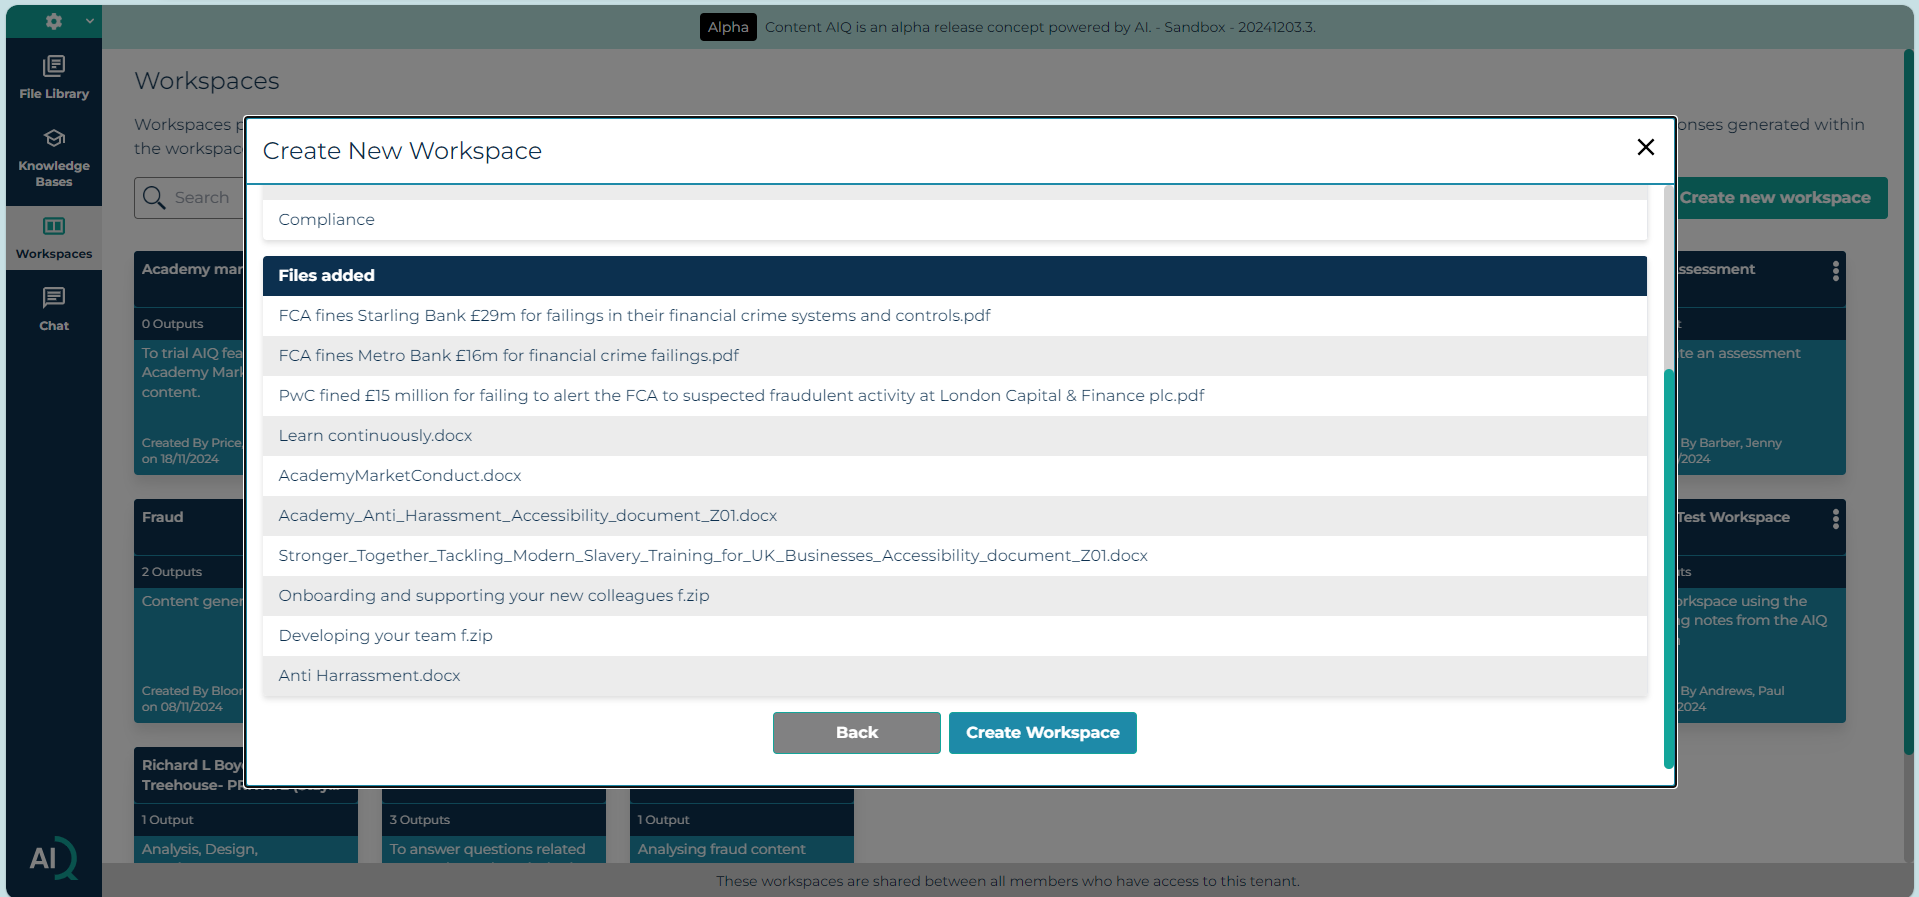The width and height of the screenshot is (1919, 897).
Task: Expand the settings dropdown chevron
Action: coord(89,21)
